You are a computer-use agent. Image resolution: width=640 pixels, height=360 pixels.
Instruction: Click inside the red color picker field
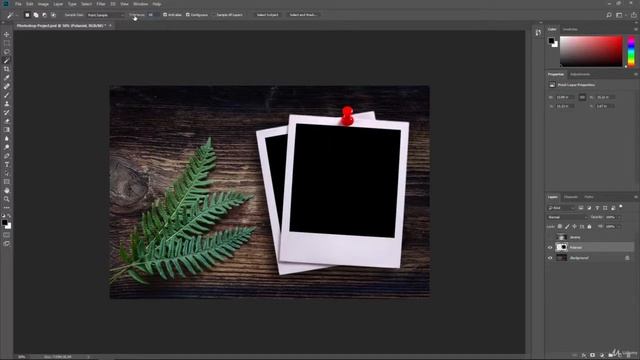pos(591,51)
